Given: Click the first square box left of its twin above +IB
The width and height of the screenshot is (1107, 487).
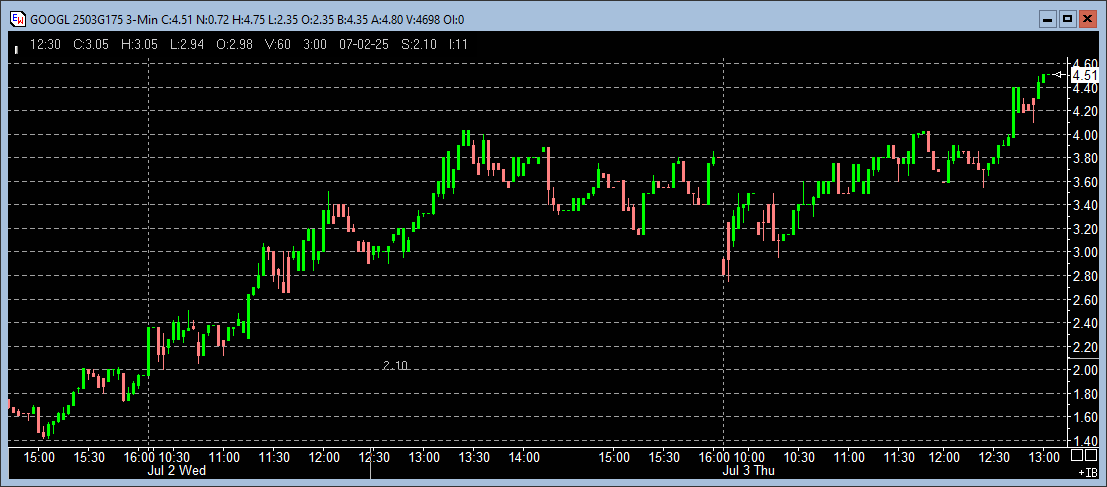Looking at the screenshot, I should pos(1077,455).
